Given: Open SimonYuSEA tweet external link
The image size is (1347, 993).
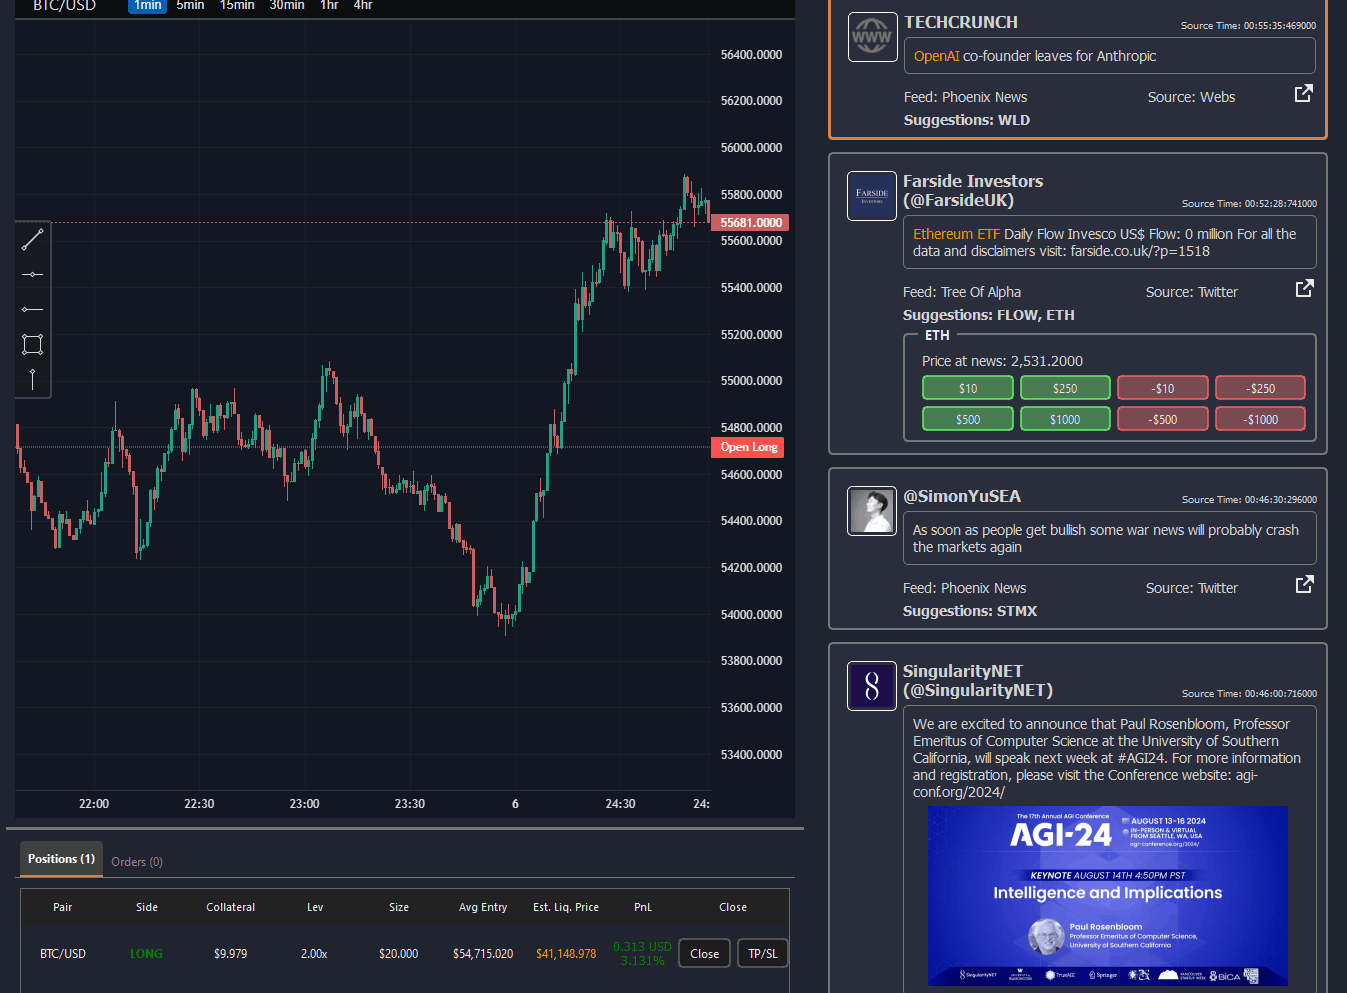Looking at the screenshot, I should click(1304, 585).
